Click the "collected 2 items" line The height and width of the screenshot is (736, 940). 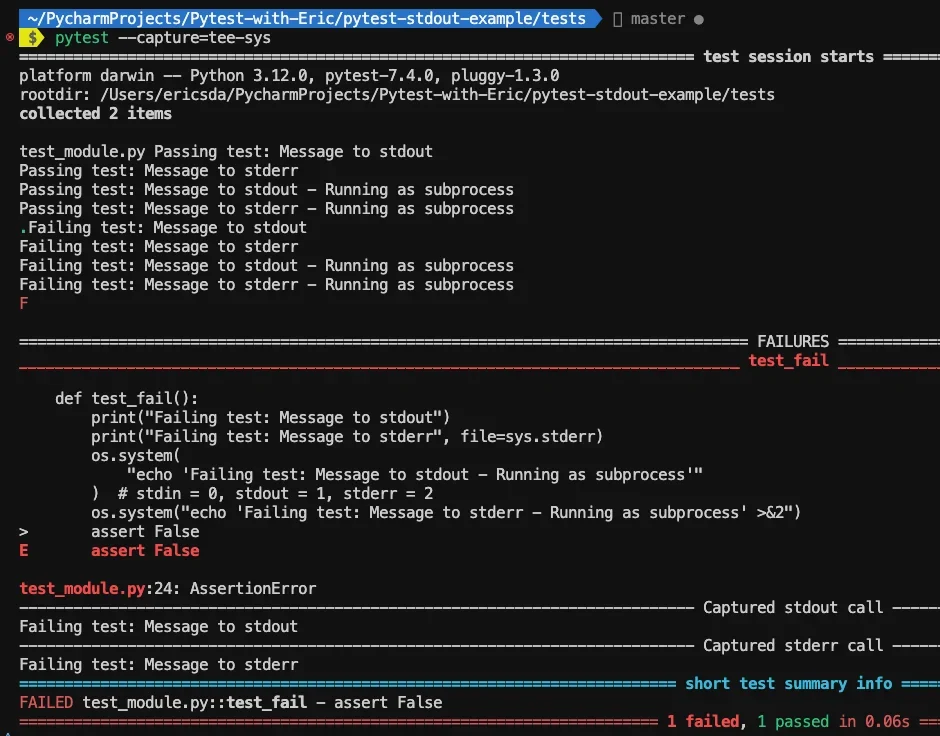pos(95,113)
